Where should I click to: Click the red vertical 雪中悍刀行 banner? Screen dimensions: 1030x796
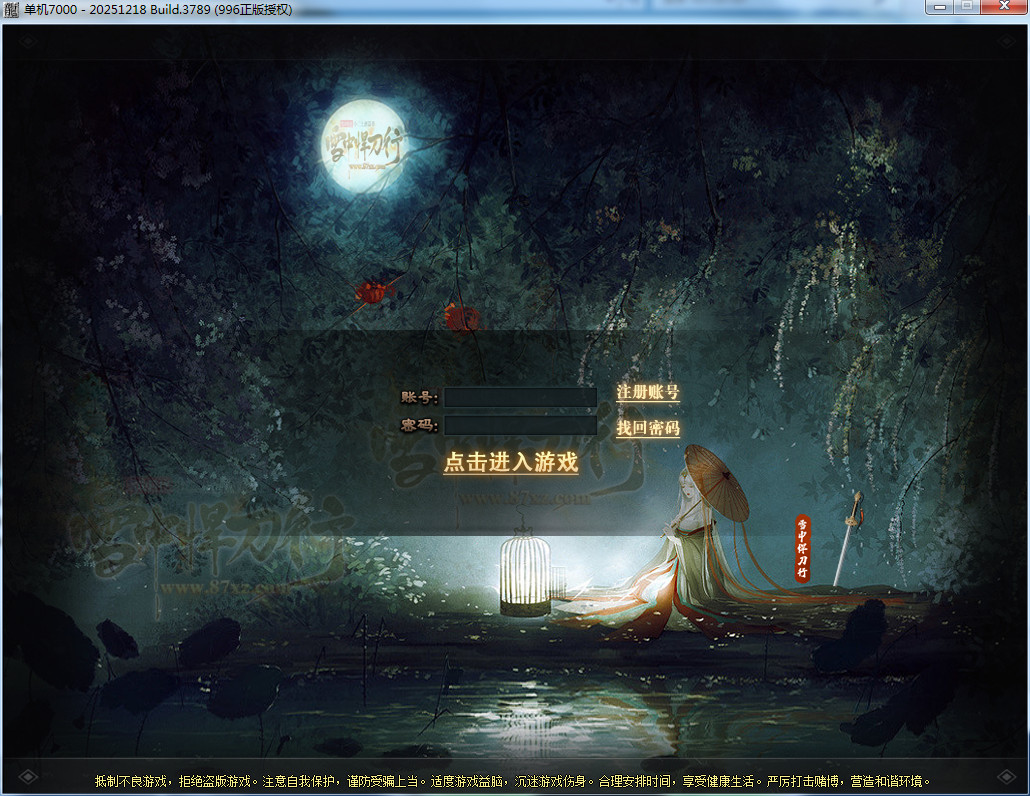802,548
